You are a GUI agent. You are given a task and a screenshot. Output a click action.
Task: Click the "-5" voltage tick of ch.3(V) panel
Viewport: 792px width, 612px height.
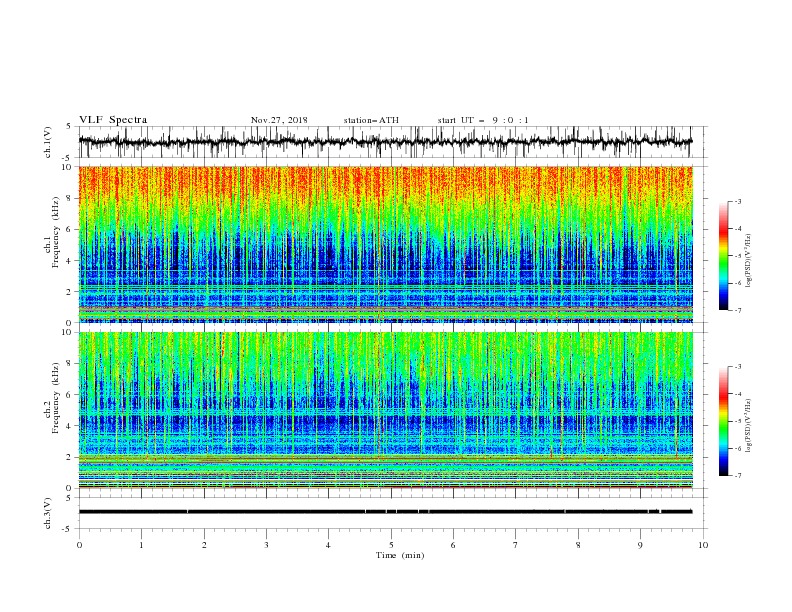click(68, 529)
